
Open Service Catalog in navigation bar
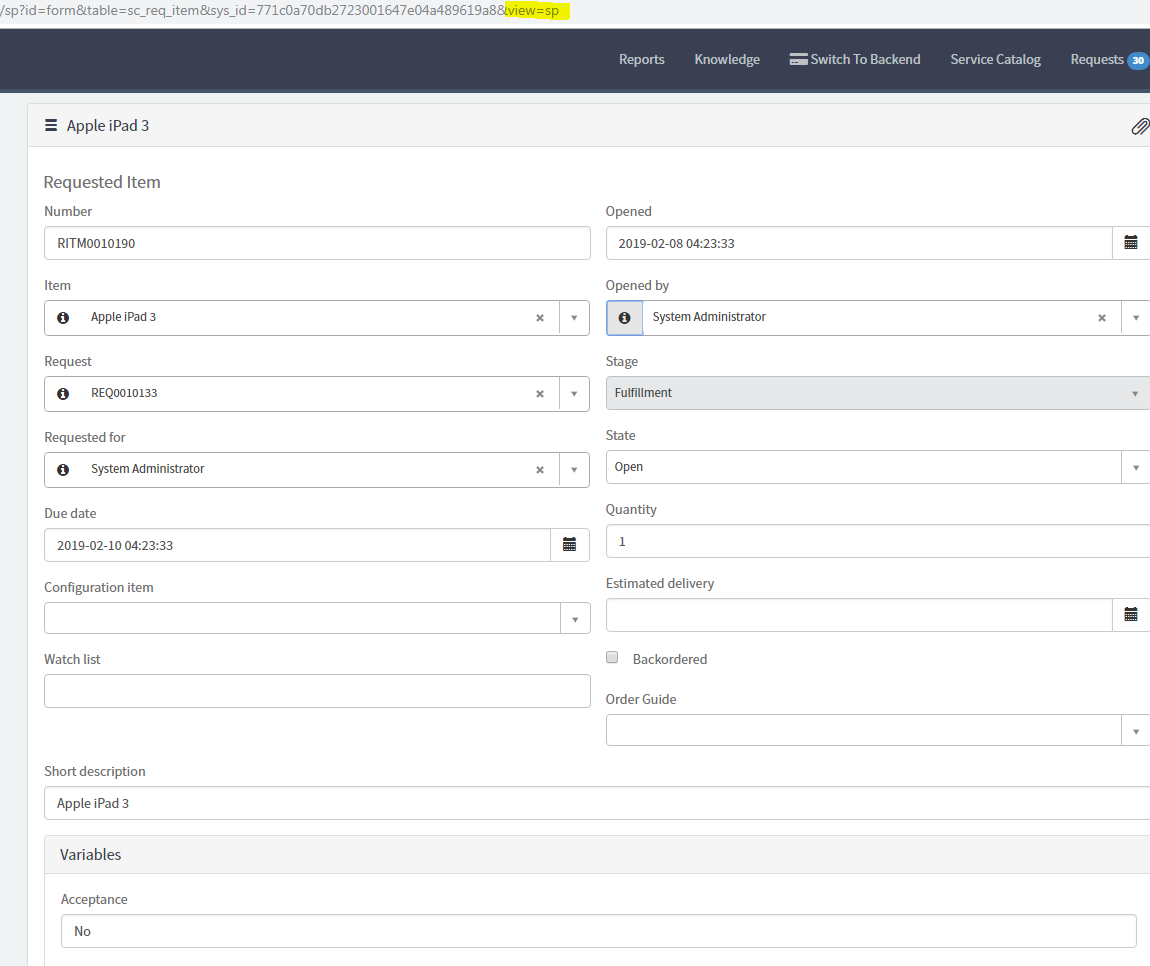tap(995, 59)
